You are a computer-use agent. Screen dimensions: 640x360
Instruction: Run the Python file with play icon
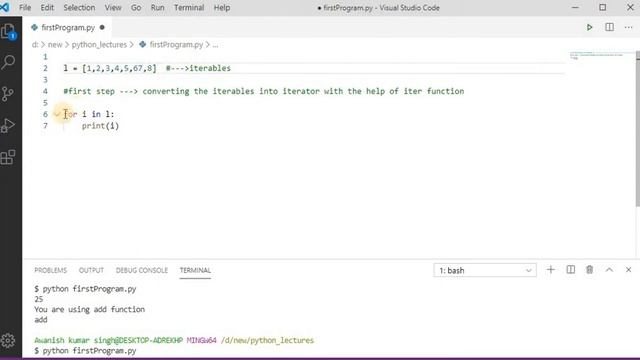tap(589, 27)
